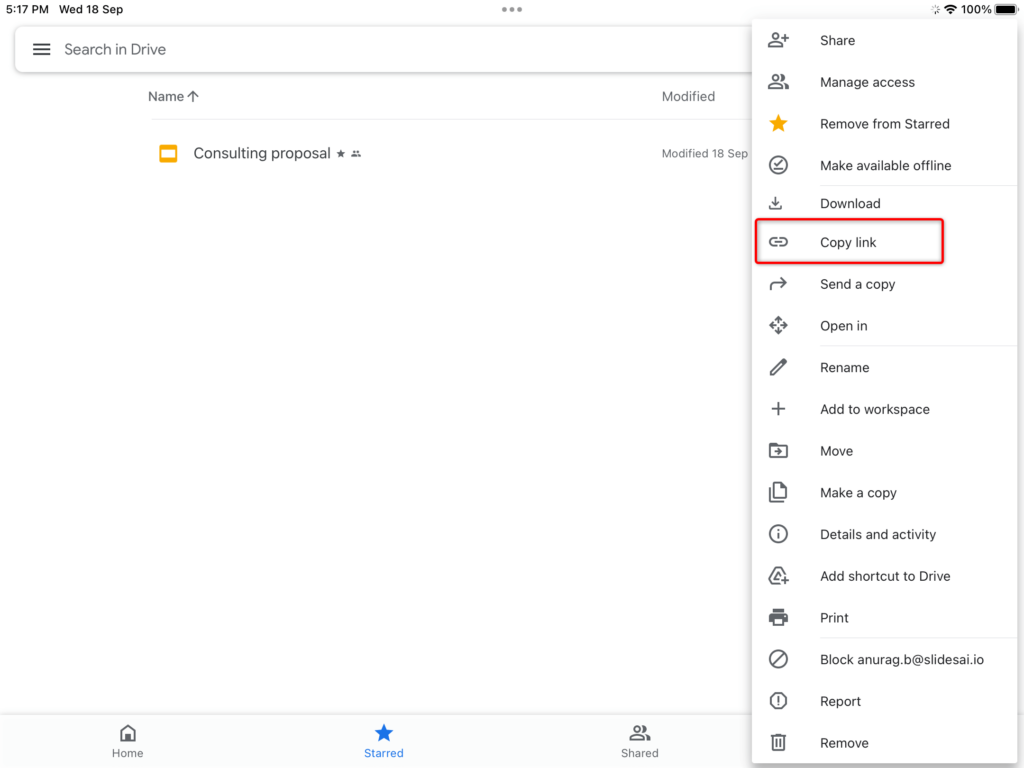Open the Shared tab
The width and height of the screenshot is (1024, 768).
pyautogui.click(x=639, y=740)
